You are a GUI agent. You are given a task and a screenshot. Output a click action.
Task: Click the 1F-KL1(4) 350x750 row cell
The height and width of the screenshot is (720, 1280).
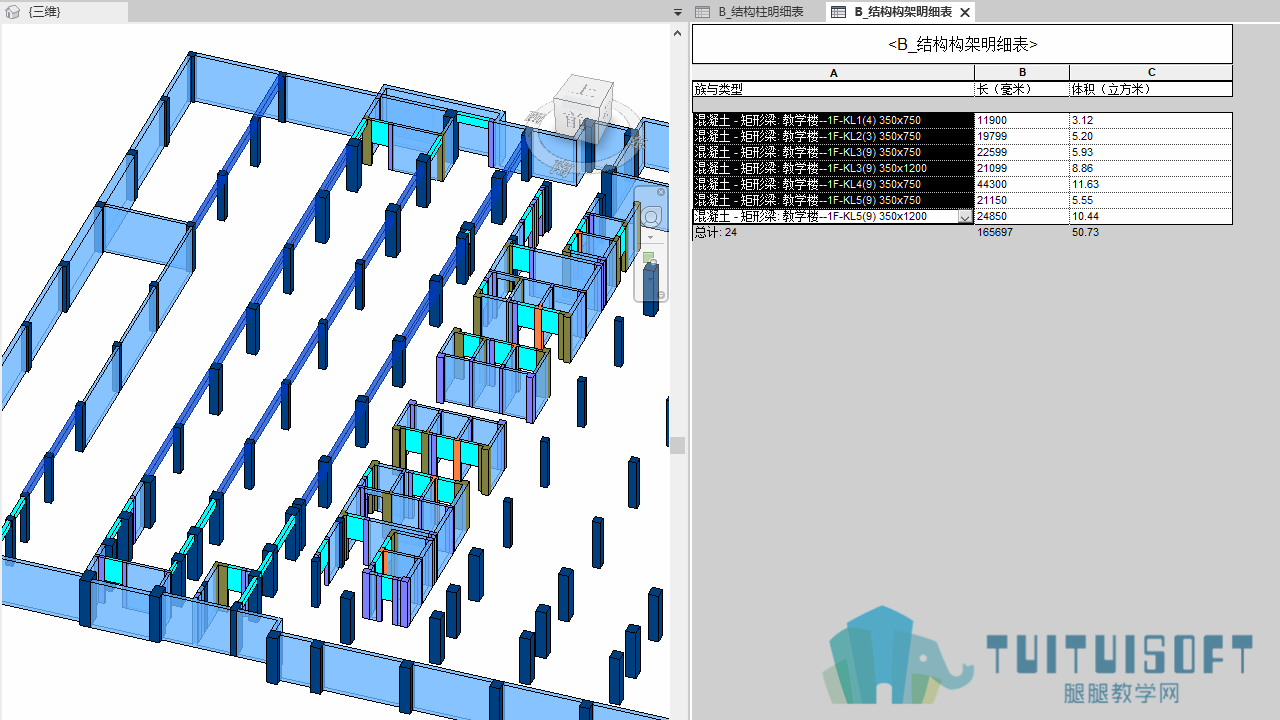(x=833, y=120)
